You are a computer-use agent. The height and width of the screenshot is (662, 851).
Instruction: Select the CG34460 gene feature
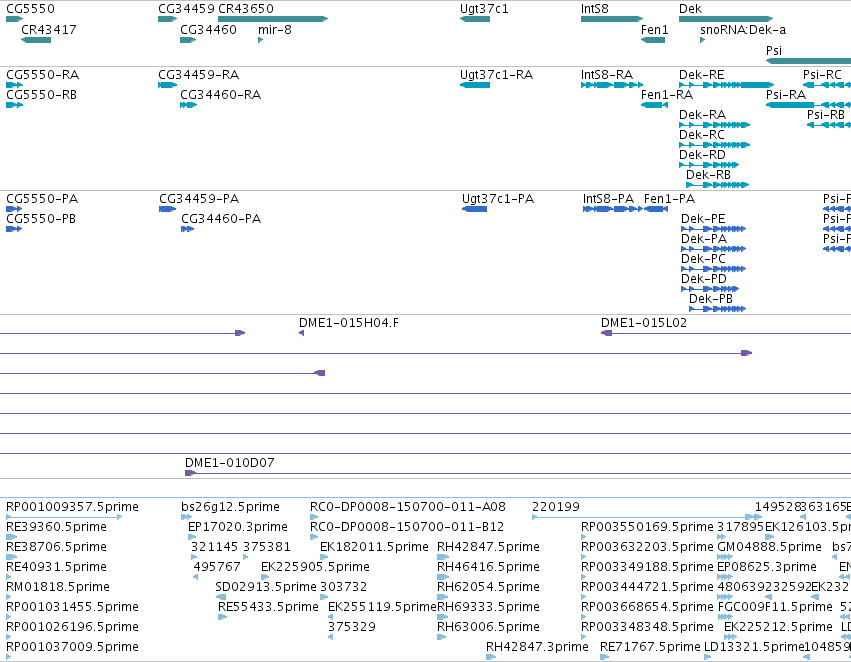click(188, 40)
